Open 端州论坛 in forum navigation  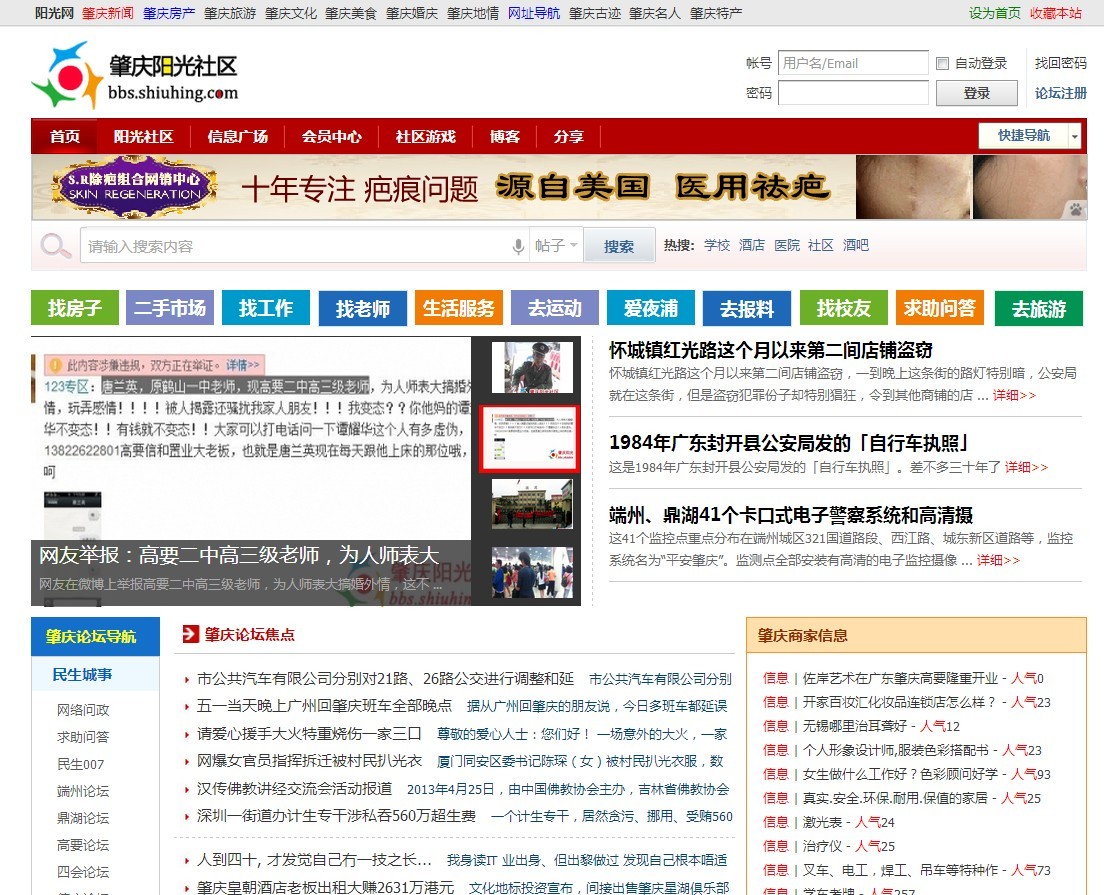click(x=83, y=791)
